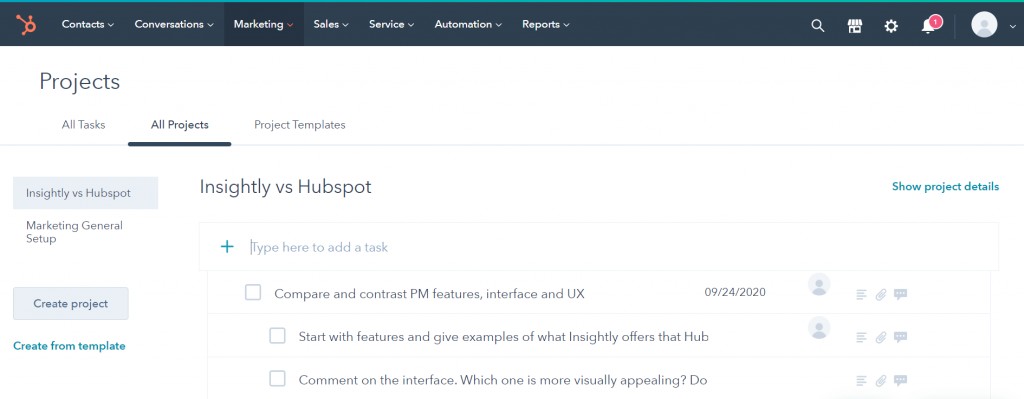The height and width of the screenshot is (399, 1024).
Task: Expand the Sales menu
Action: [331, 24]
